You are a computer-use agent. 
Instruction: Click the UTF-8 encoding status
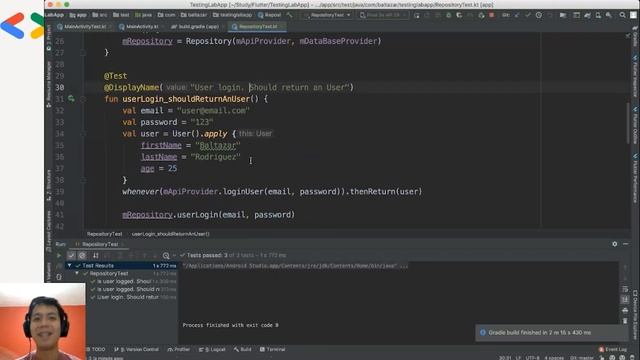[x=532, y=358]
